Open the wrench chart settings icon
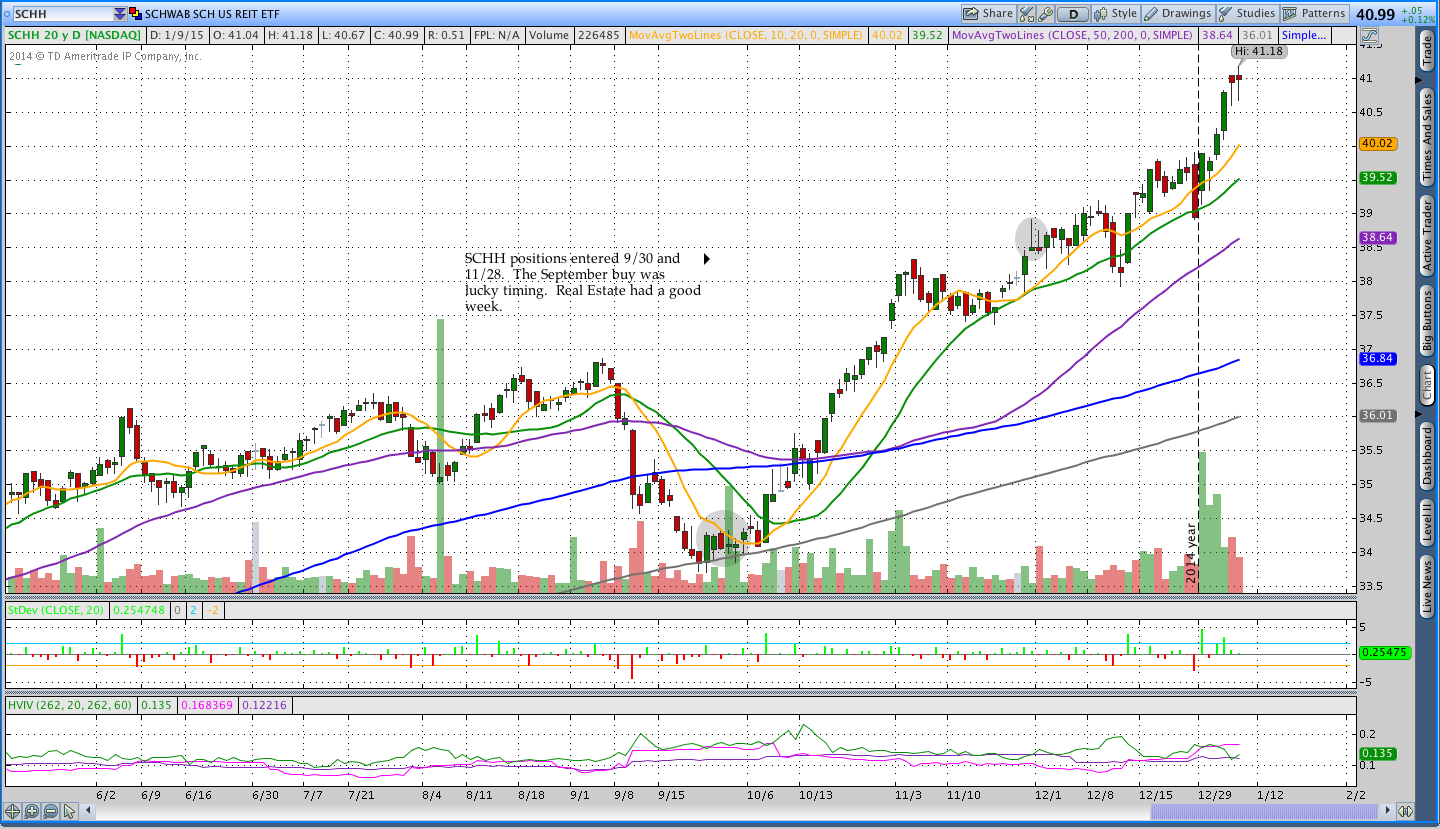The height and width of the screenshot is (829, 1440). [1045, 14]
